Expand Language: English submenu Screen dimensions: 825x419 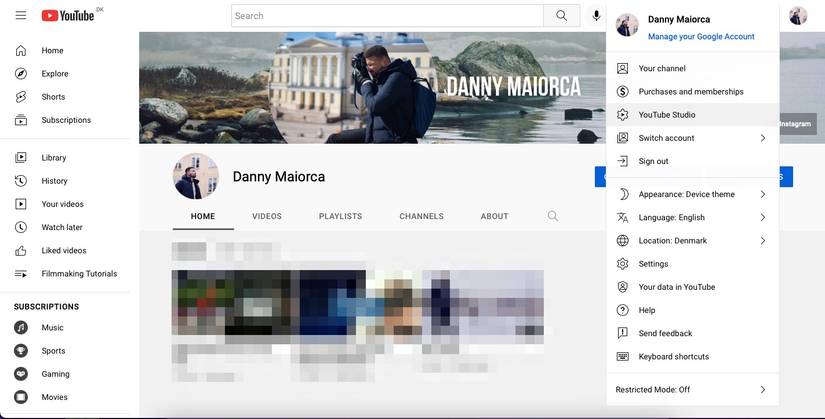tap(692, 217)
